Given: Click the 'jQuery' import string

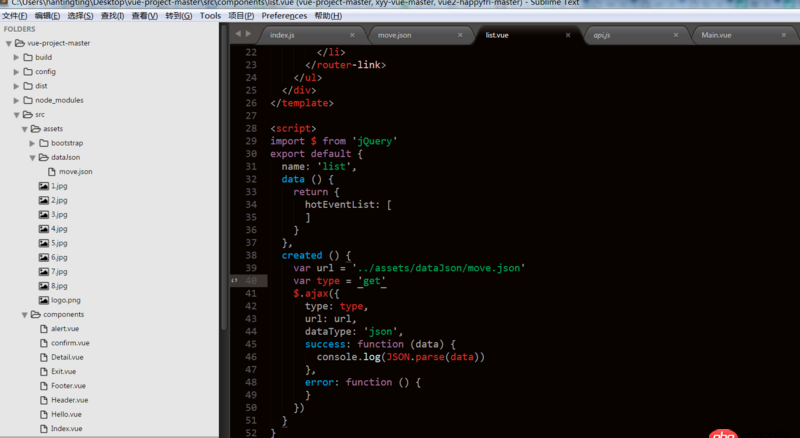Looking at the screenshot, I should click(x=374, y=141).
